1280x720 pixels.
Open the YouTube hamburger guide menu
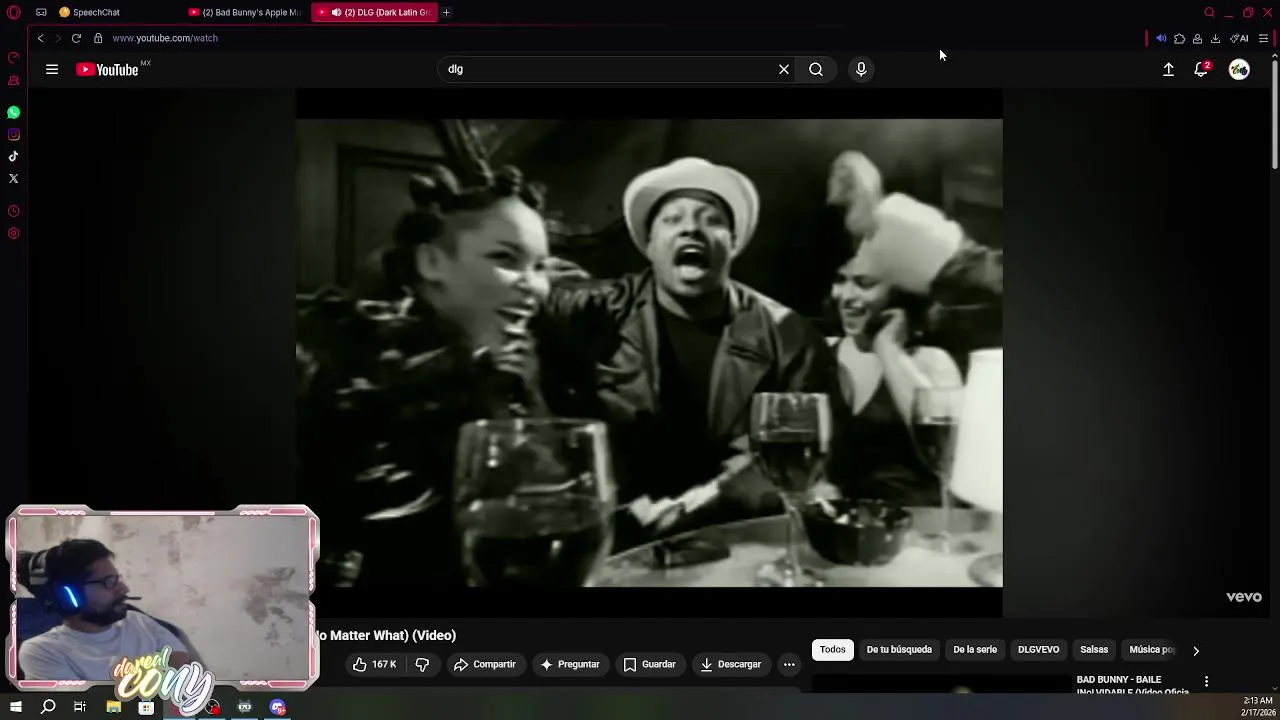52,69
